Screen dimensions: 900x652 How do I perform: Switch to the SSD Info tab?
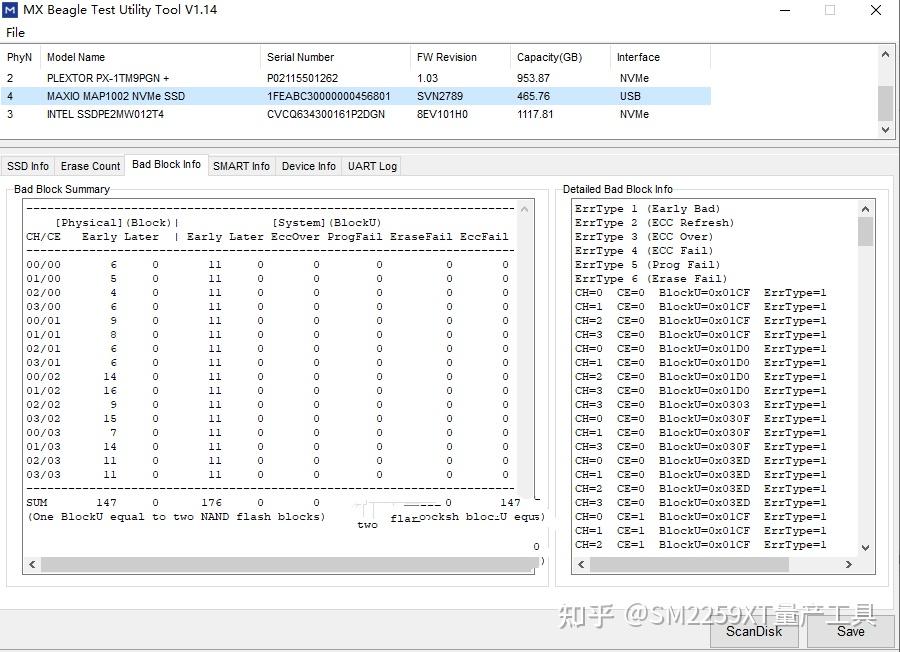(x=28, y=166)
